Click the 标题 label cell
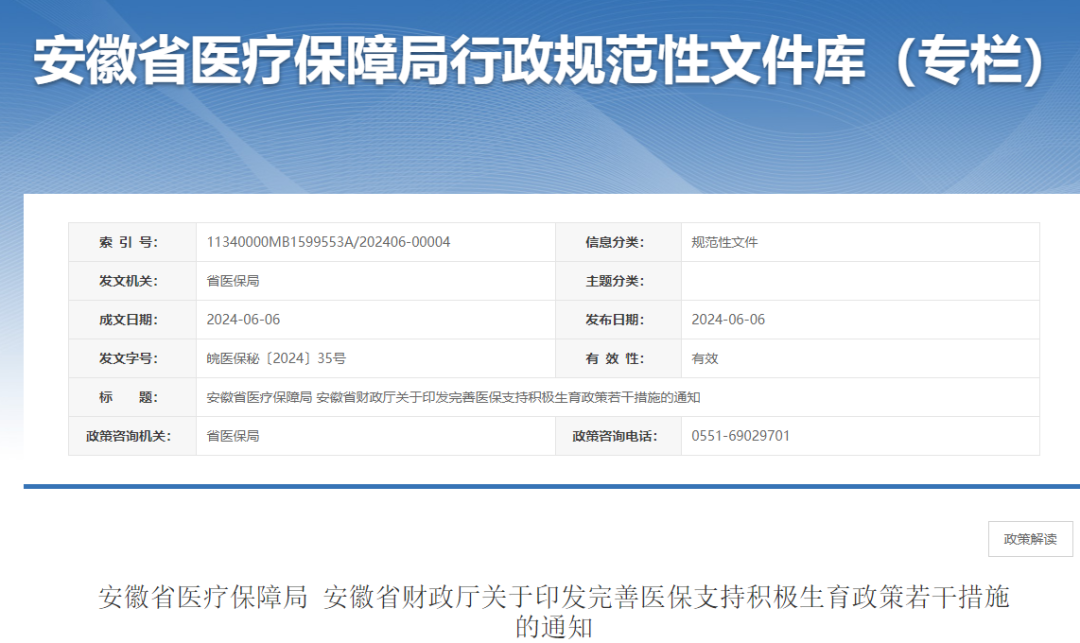 [x=132, y=397]
